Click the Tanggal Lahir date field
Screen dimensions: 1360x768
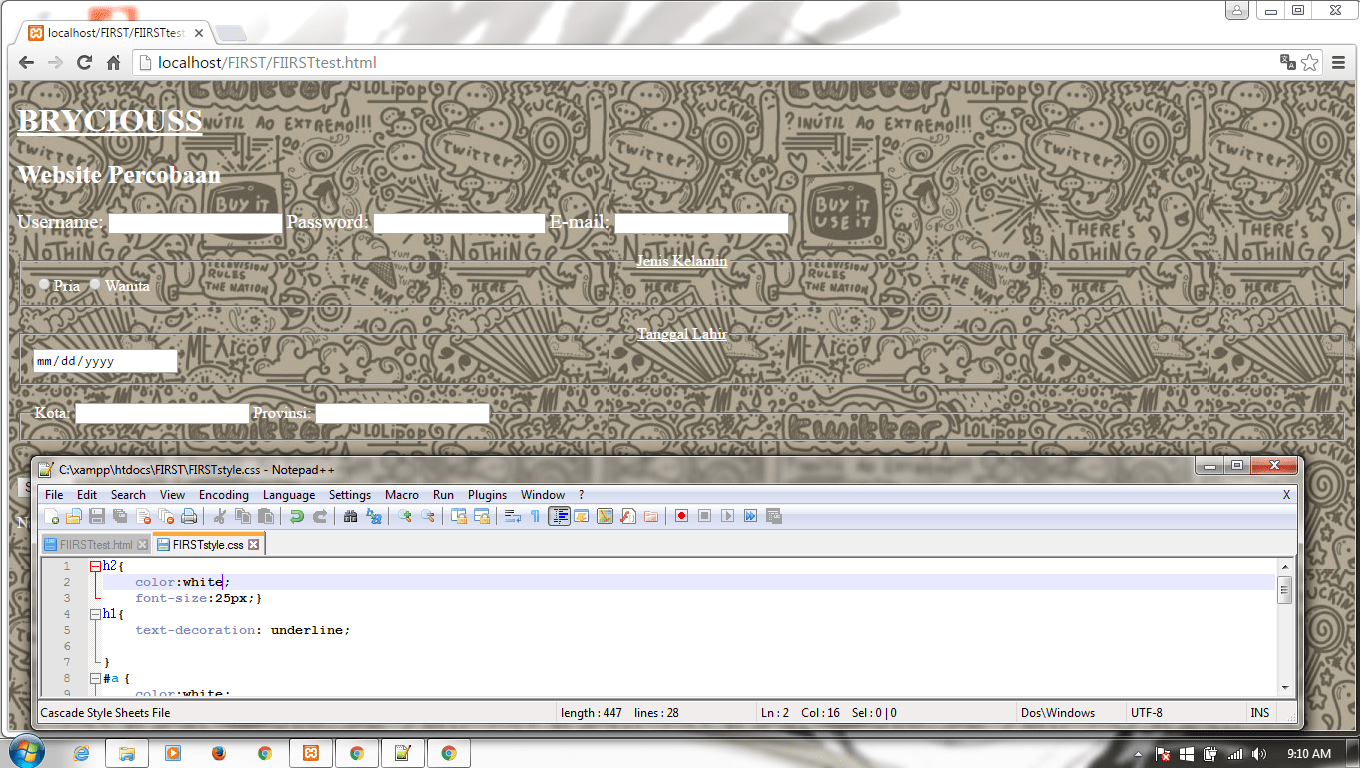(x=105, y=361)
